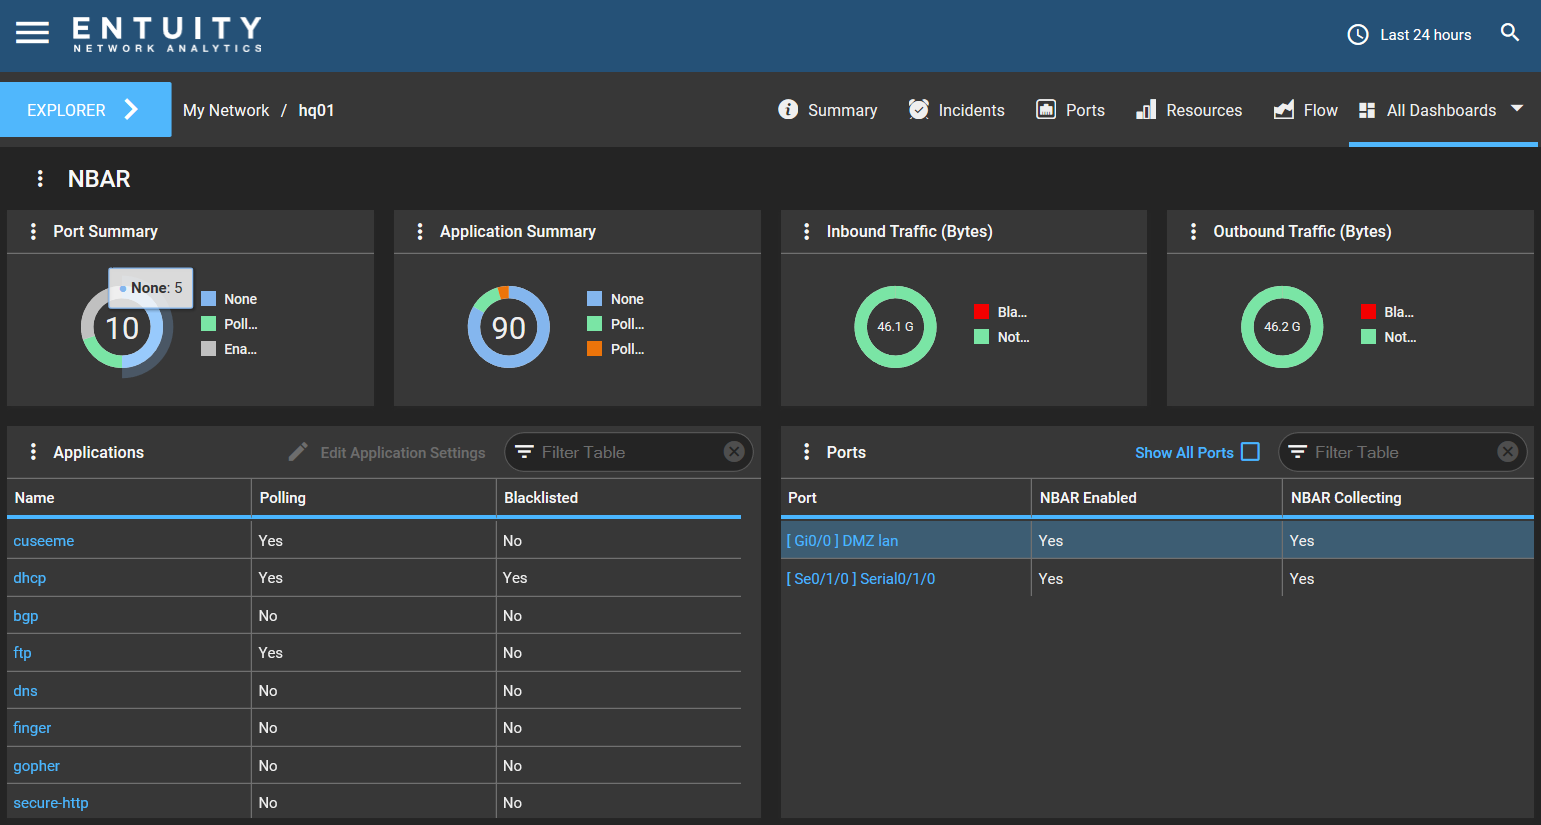Click the pencil Edit Application Settings icon

298,452
